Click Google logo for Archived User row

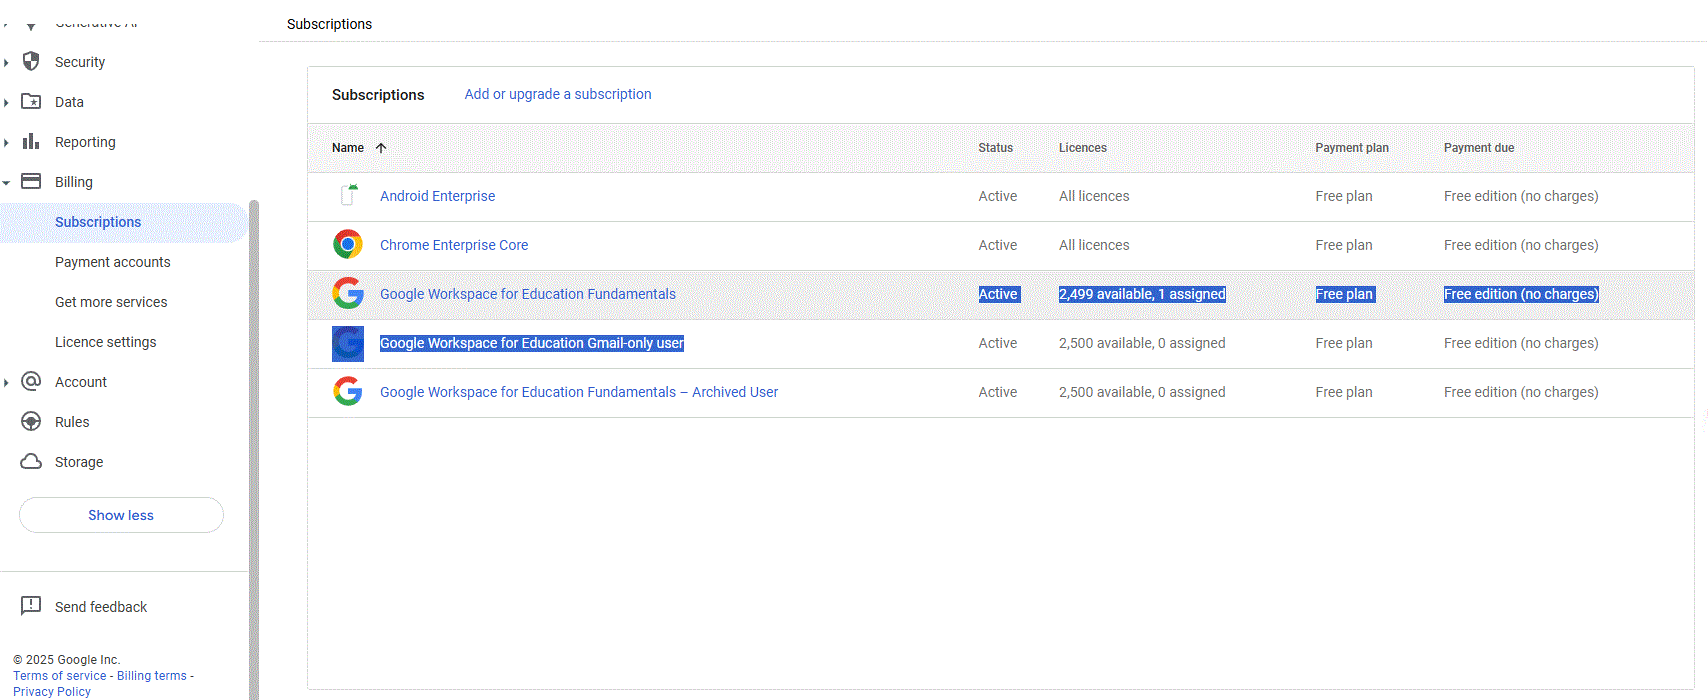coord(348,391)
